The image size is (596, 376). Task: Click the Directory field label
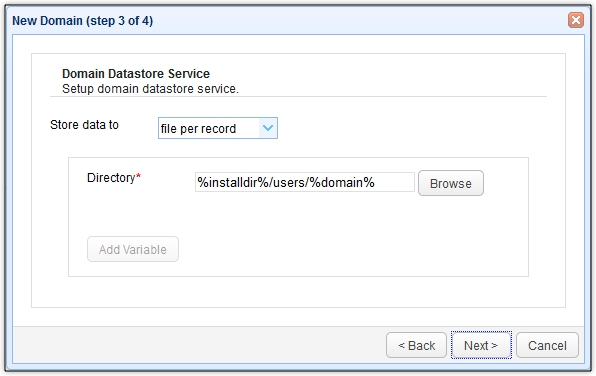click(x=114, y=178)
